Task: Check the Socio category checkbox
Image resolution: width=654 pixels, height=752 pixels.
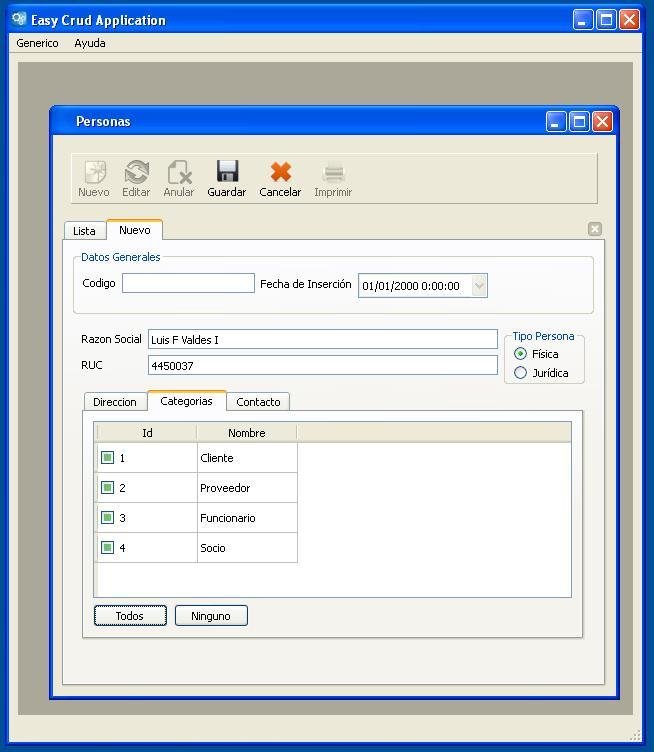Action: 107,547
